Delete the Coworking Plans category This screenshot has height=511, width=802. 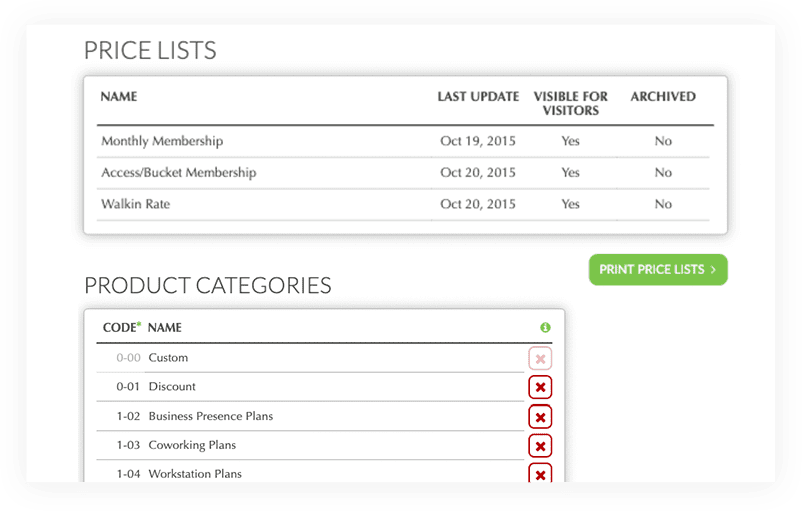[540, 445]
